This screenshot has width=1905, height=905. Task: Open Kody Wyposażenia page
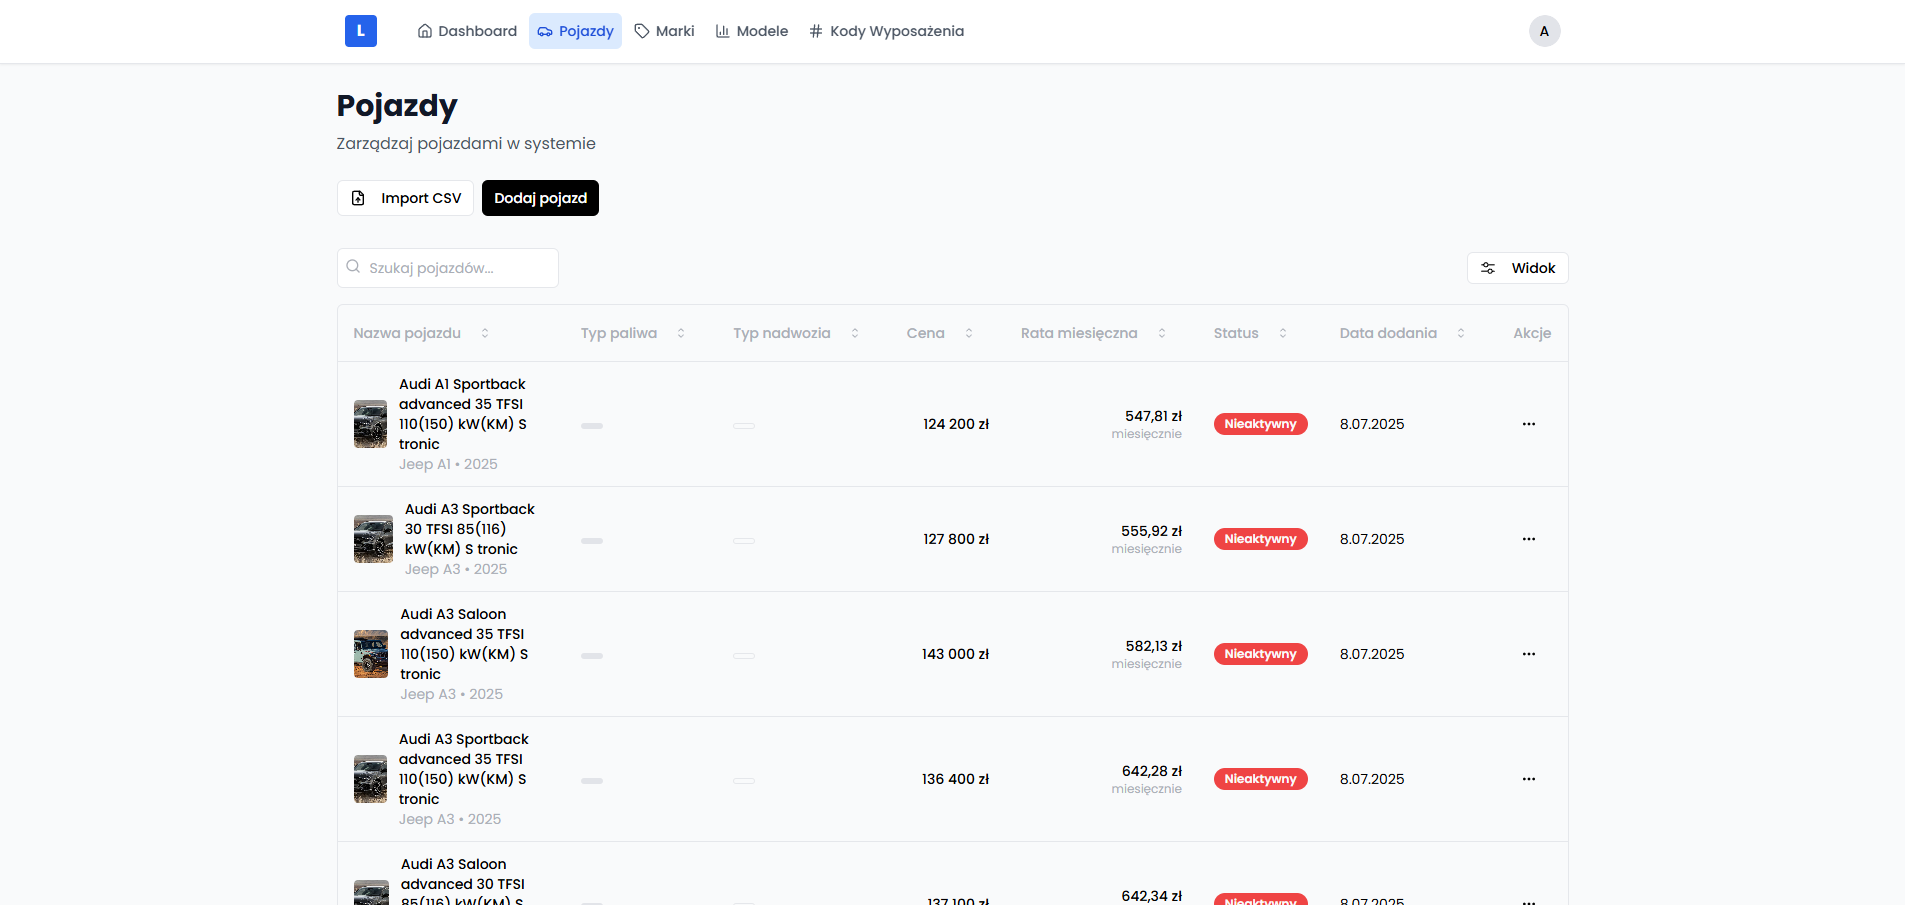click(886, 31)
